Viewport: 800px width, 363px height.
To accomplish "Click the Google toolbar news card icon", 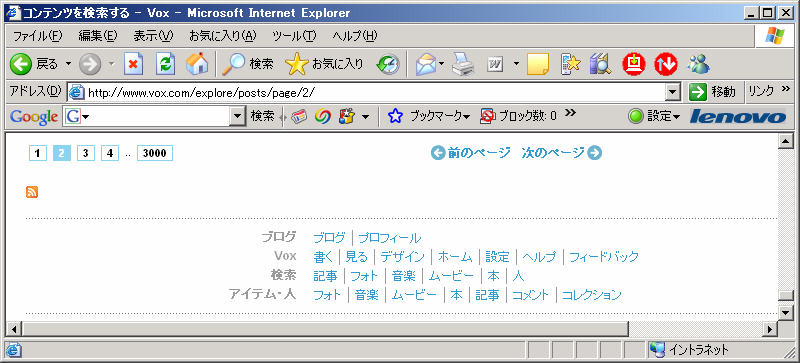I will (x=300, y=117).
